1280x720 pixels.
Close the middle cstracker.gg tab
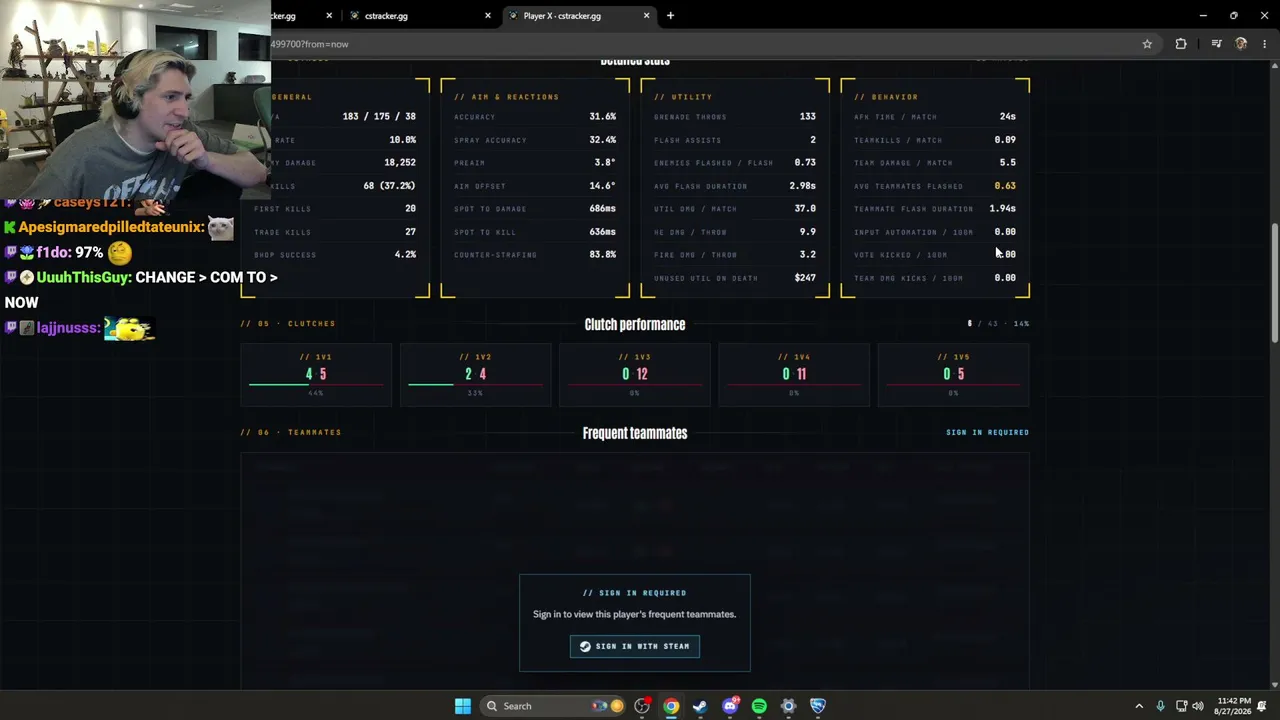(x=488, y=16)
